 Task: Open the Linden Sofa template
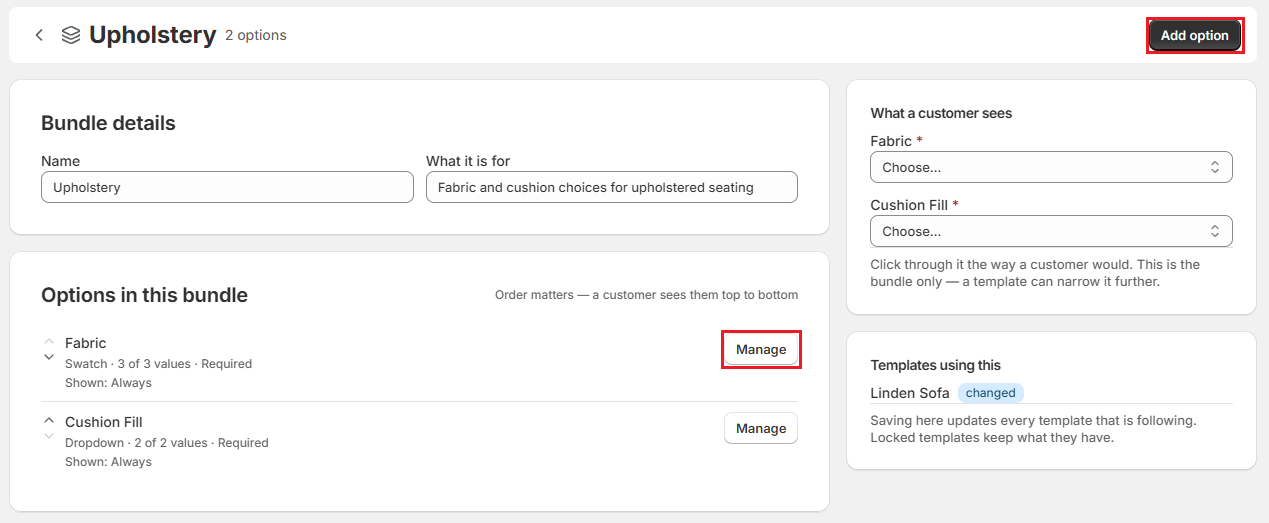[x=910, y=393]
